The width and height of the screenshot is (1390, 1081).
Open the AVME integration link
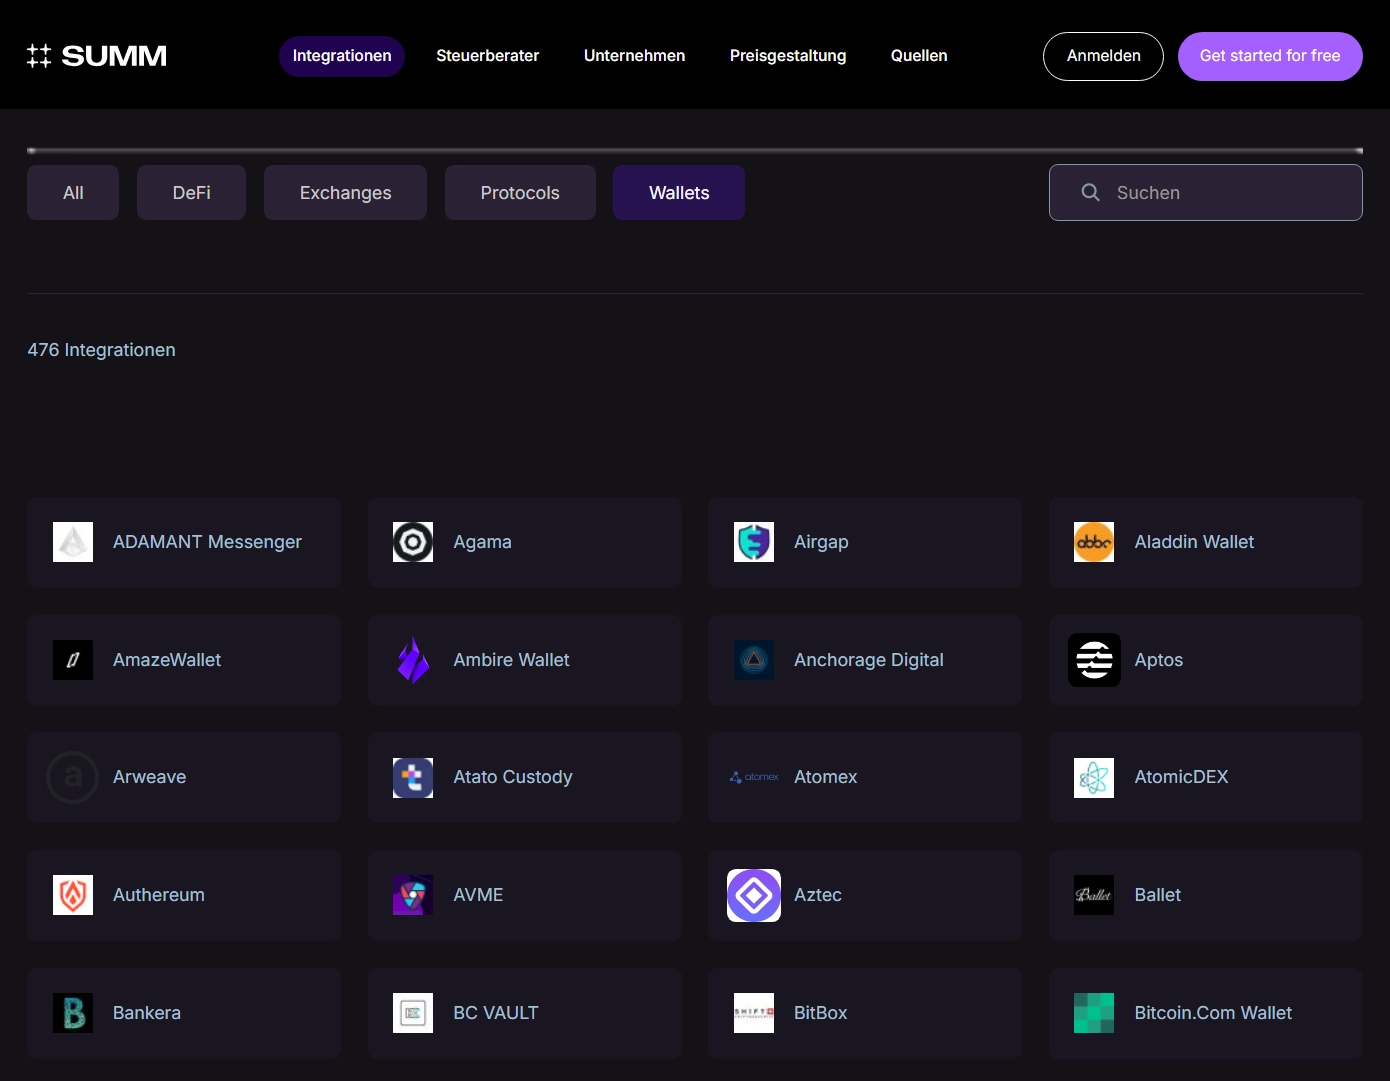point(525,895)
